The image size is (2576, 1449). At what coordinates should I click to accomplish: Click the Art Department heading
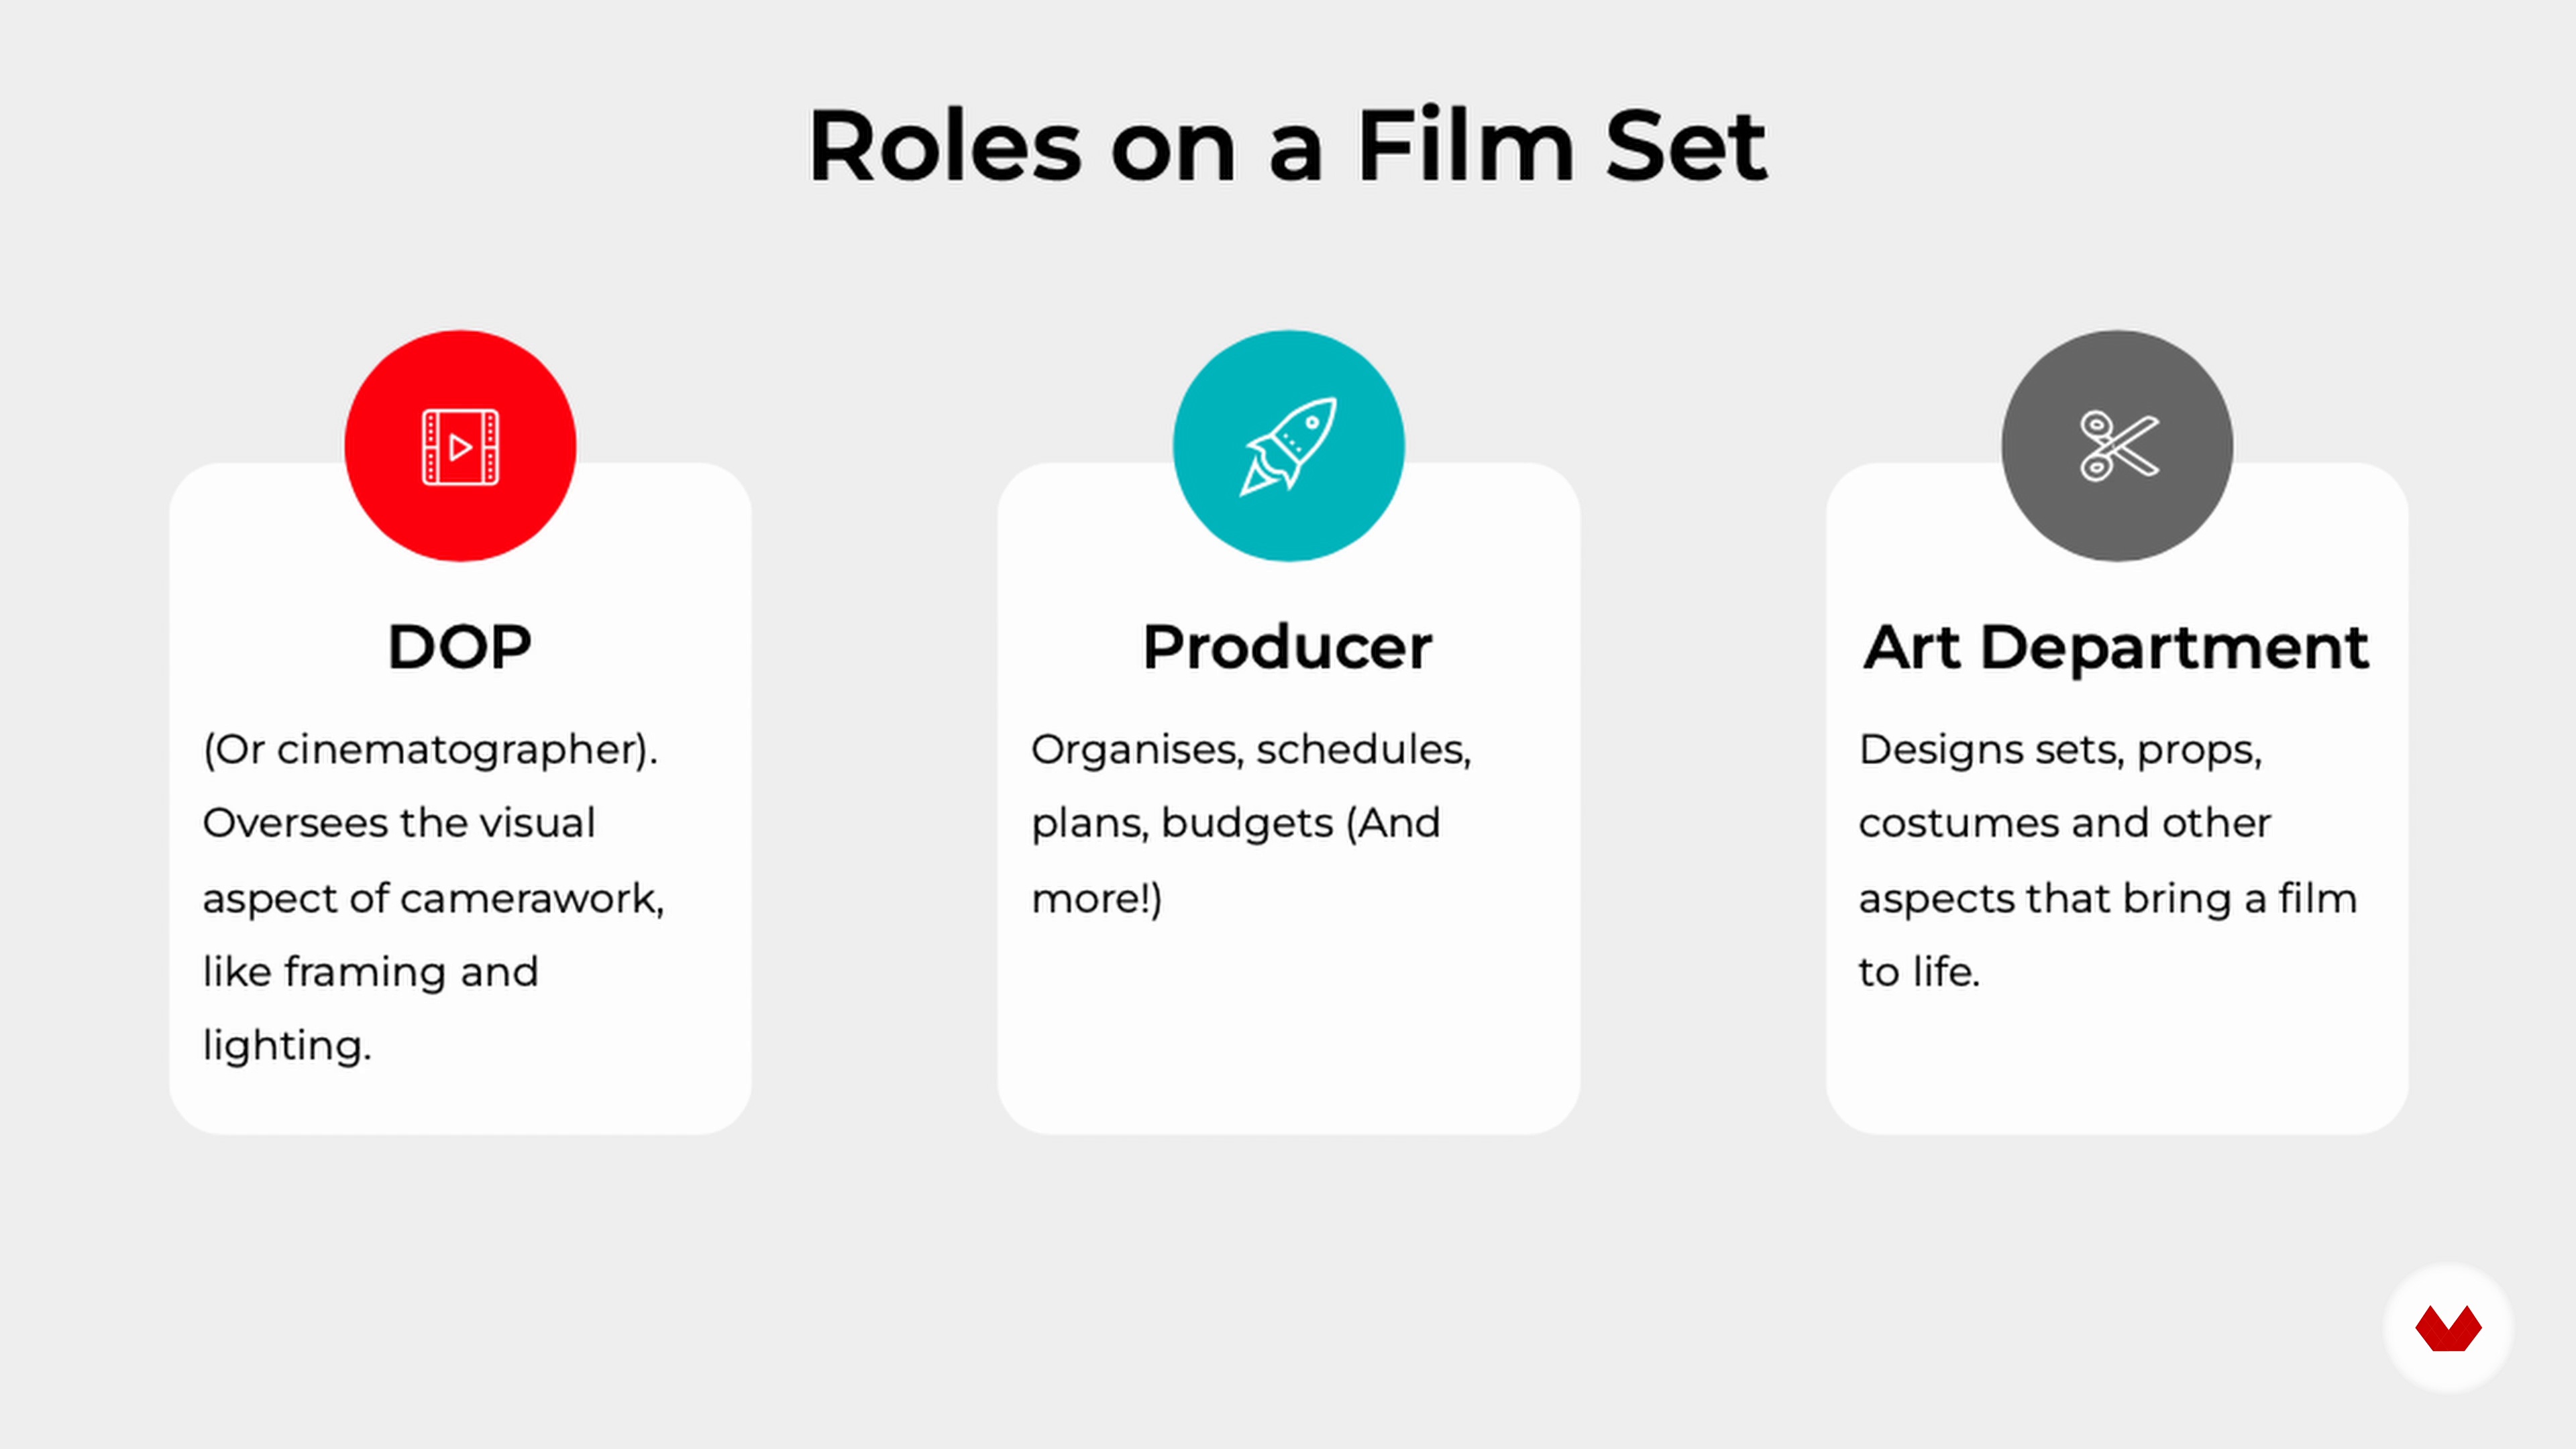pos(2116,648)
